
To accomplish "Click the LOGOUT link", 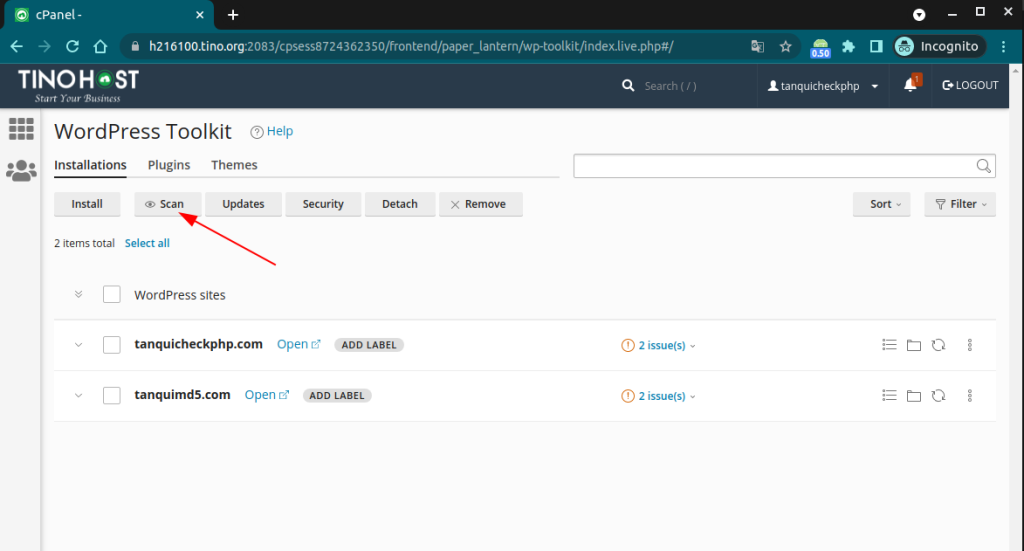I will tap(970, 86).
